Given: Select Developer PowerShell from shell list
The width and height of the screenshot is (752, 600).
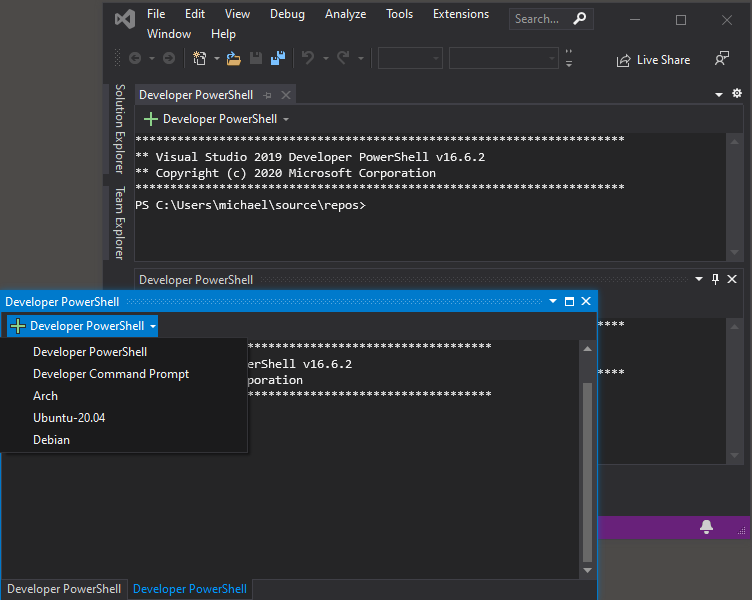Looking at the screenshot, I should coord(124,352).
